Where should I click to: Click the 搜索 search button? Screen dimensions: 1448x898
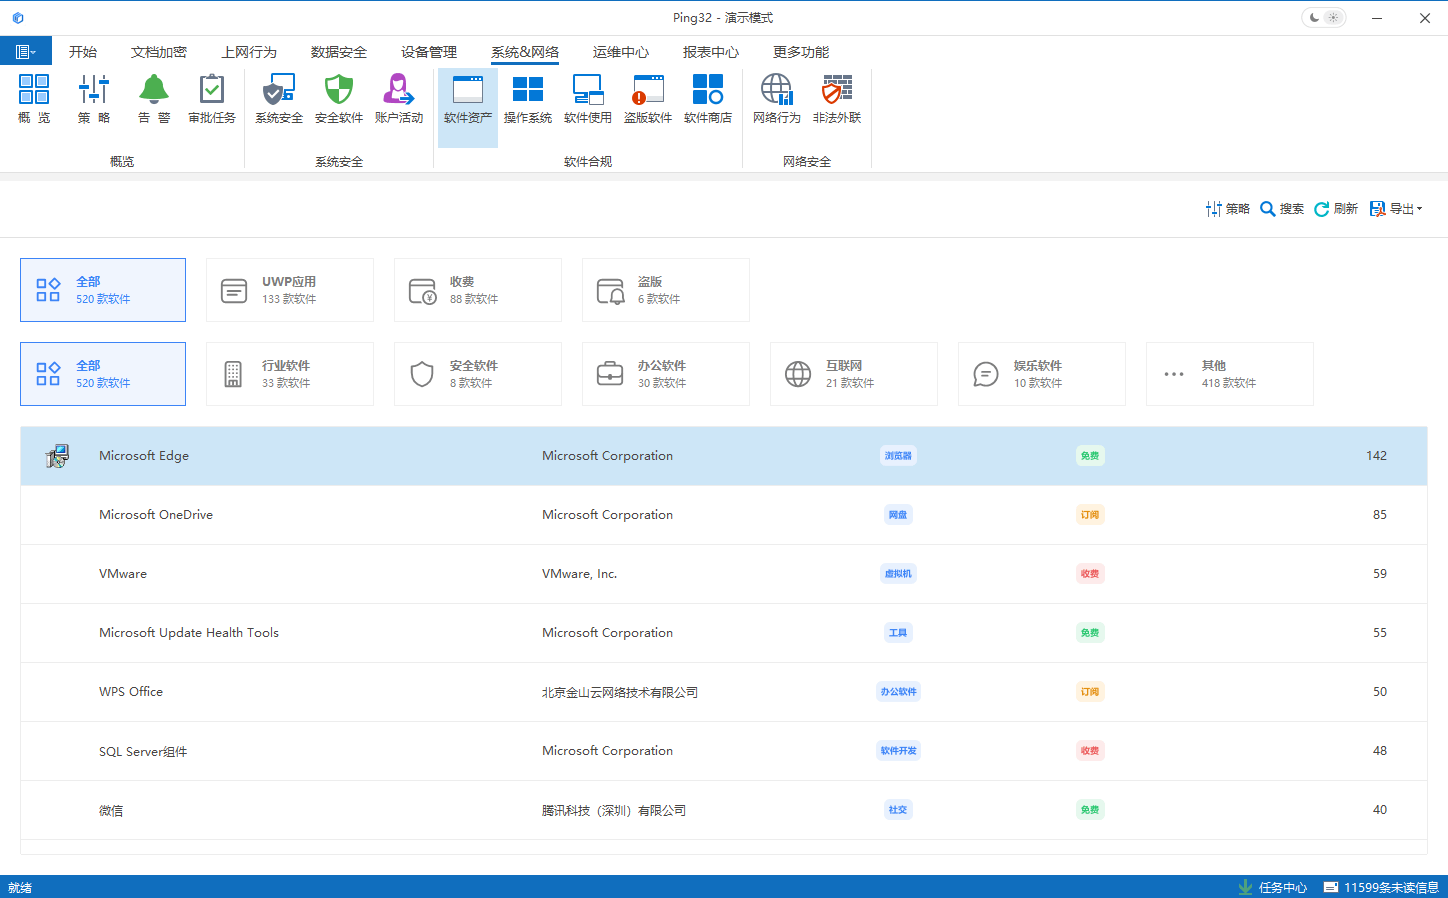coord(1281,209)
